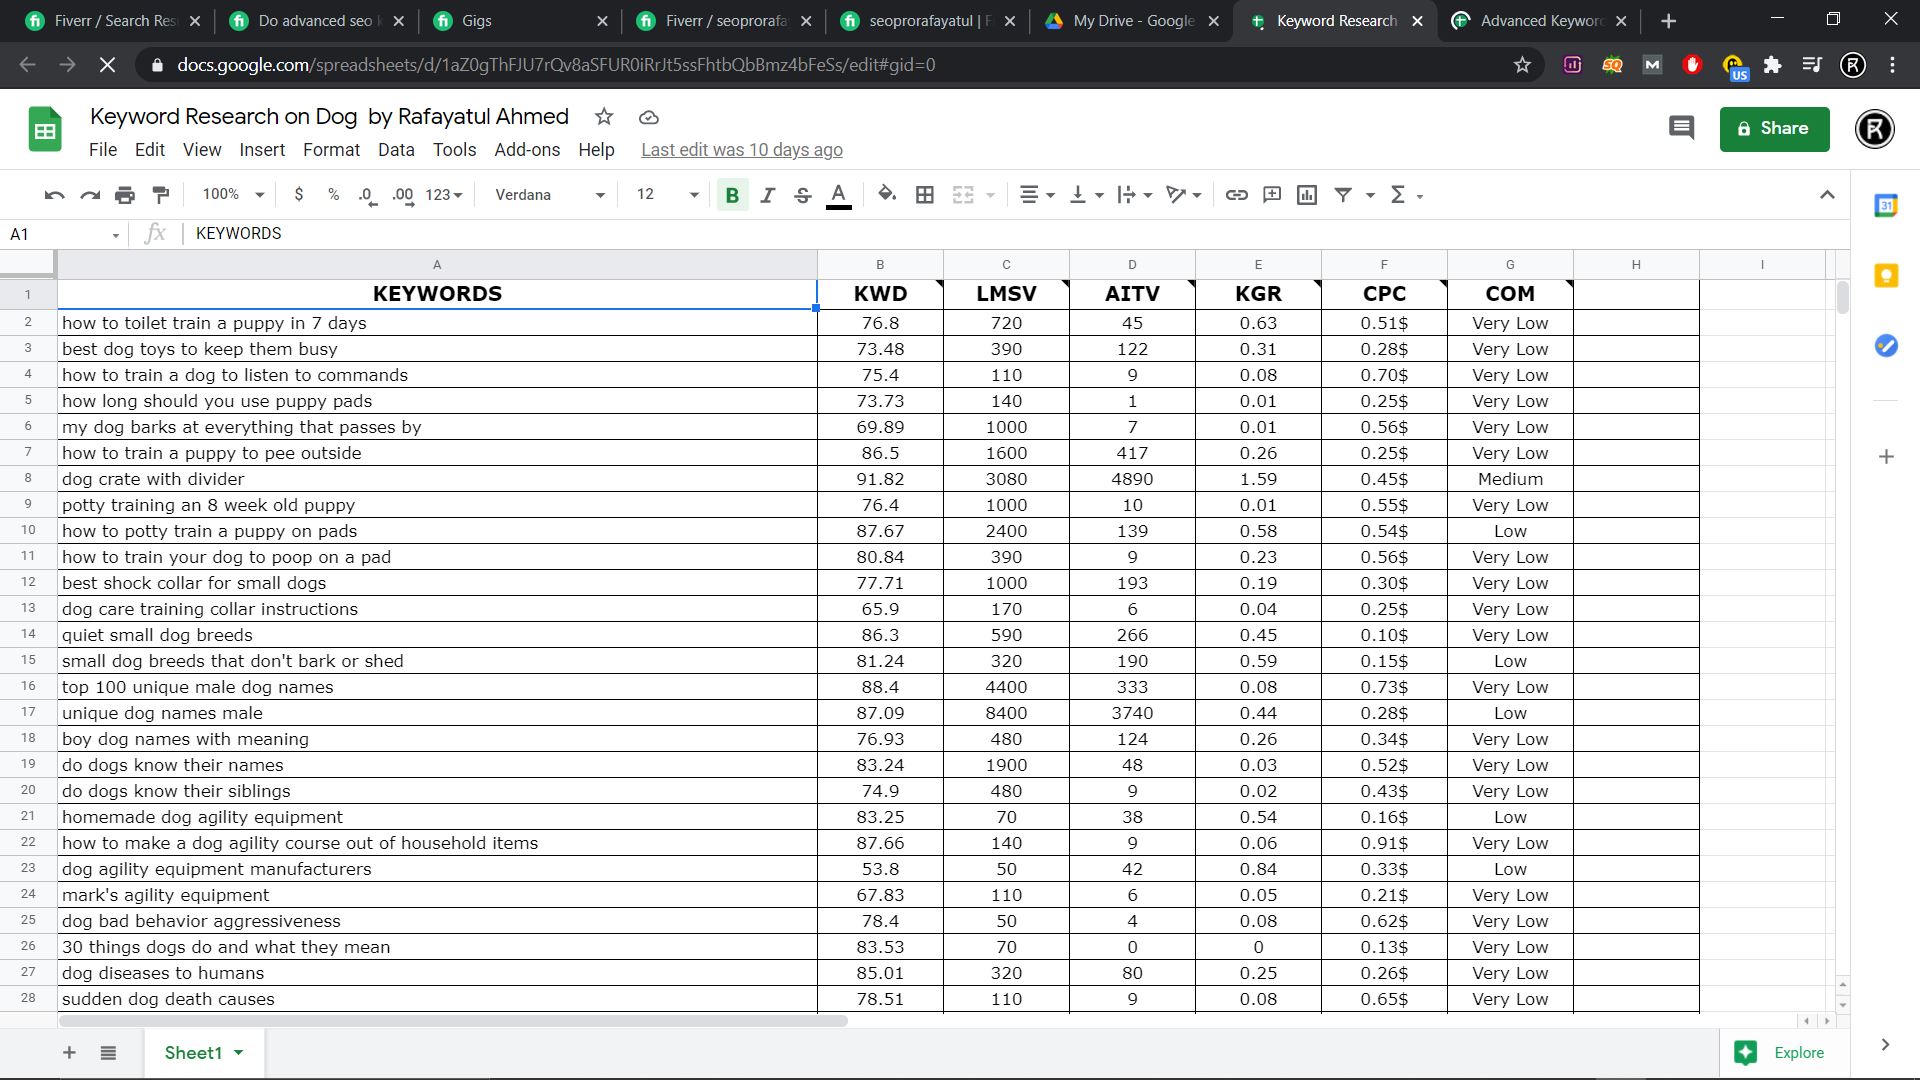Select the borders tool
The image size is (1920, 1080).
click(925, 195)
